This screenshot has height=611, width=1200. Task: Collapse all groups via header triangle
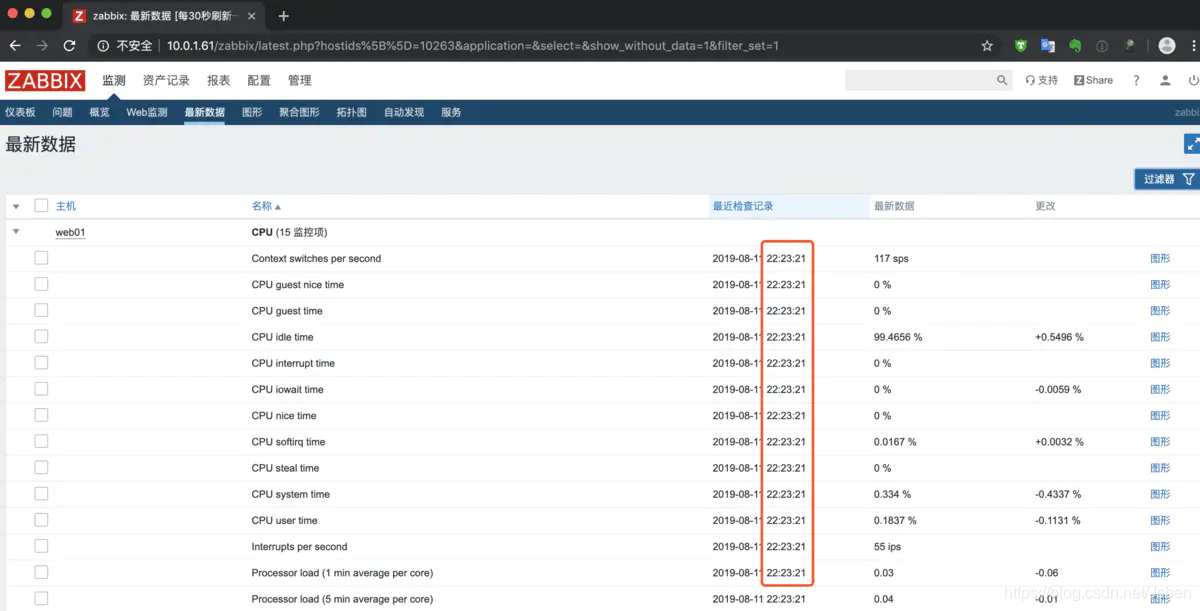point(16,207)
